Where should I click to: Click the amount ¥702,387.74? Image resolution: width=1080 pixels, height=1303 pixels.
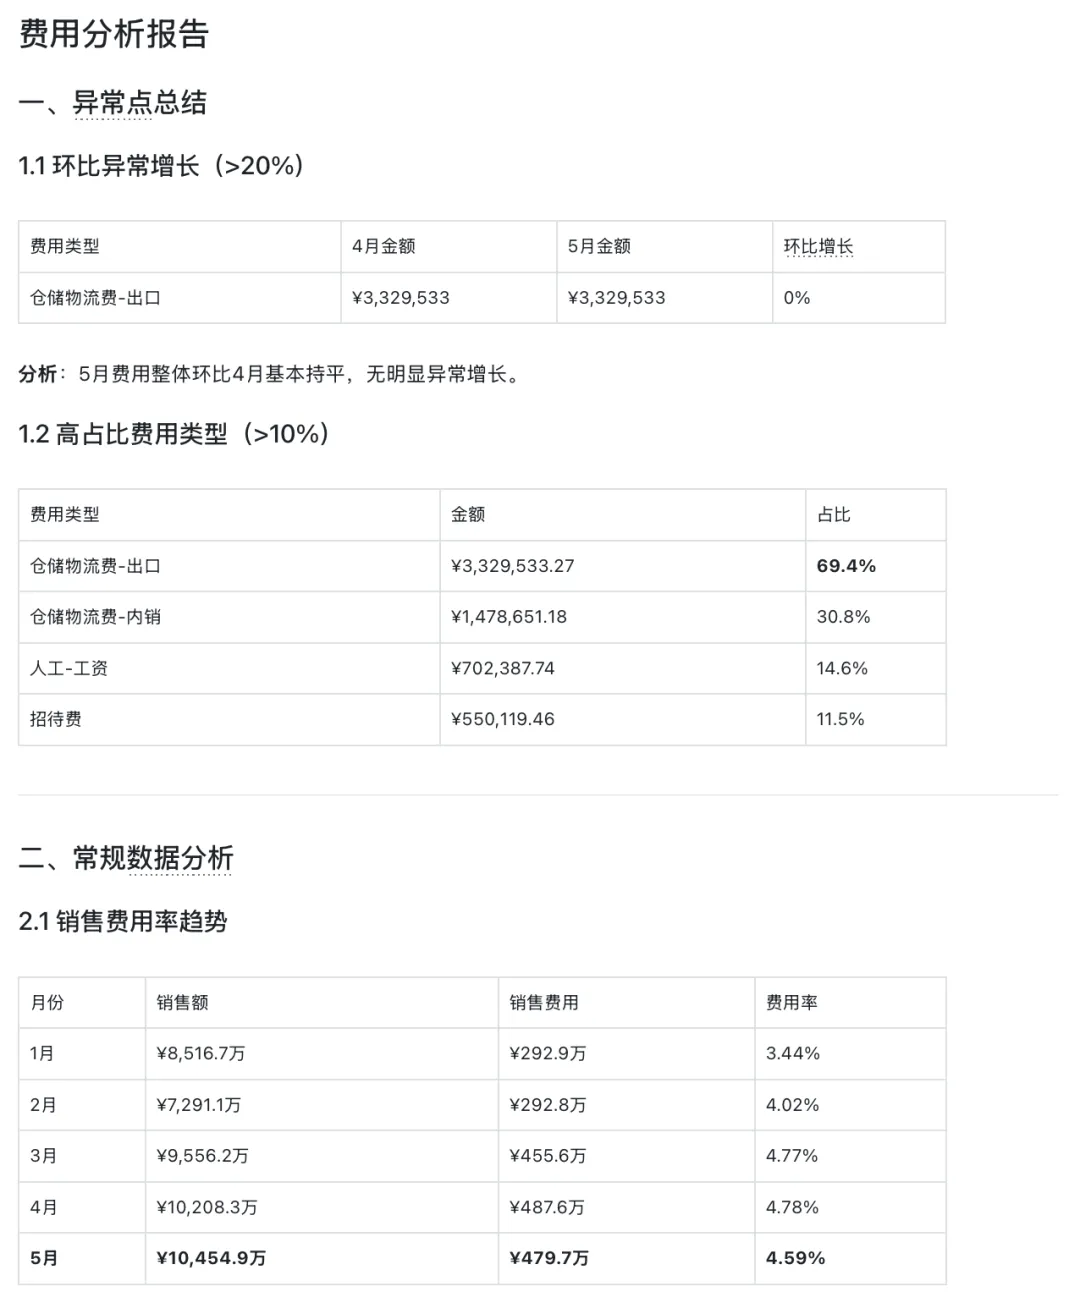[x=503, y=668]
